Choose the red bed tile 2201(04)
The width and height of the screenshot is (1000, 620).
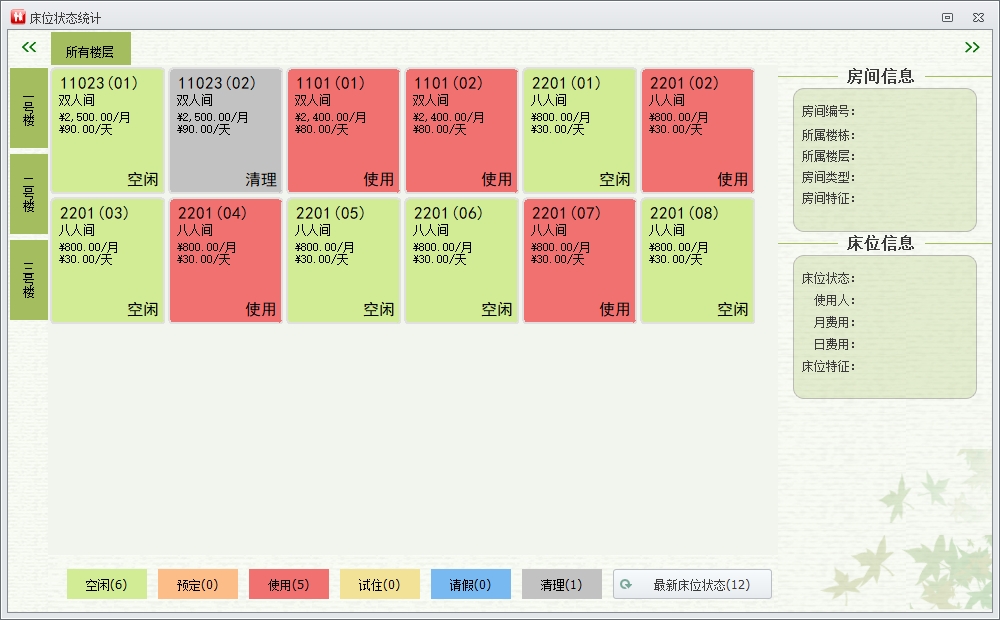click(x=225, y=260)
